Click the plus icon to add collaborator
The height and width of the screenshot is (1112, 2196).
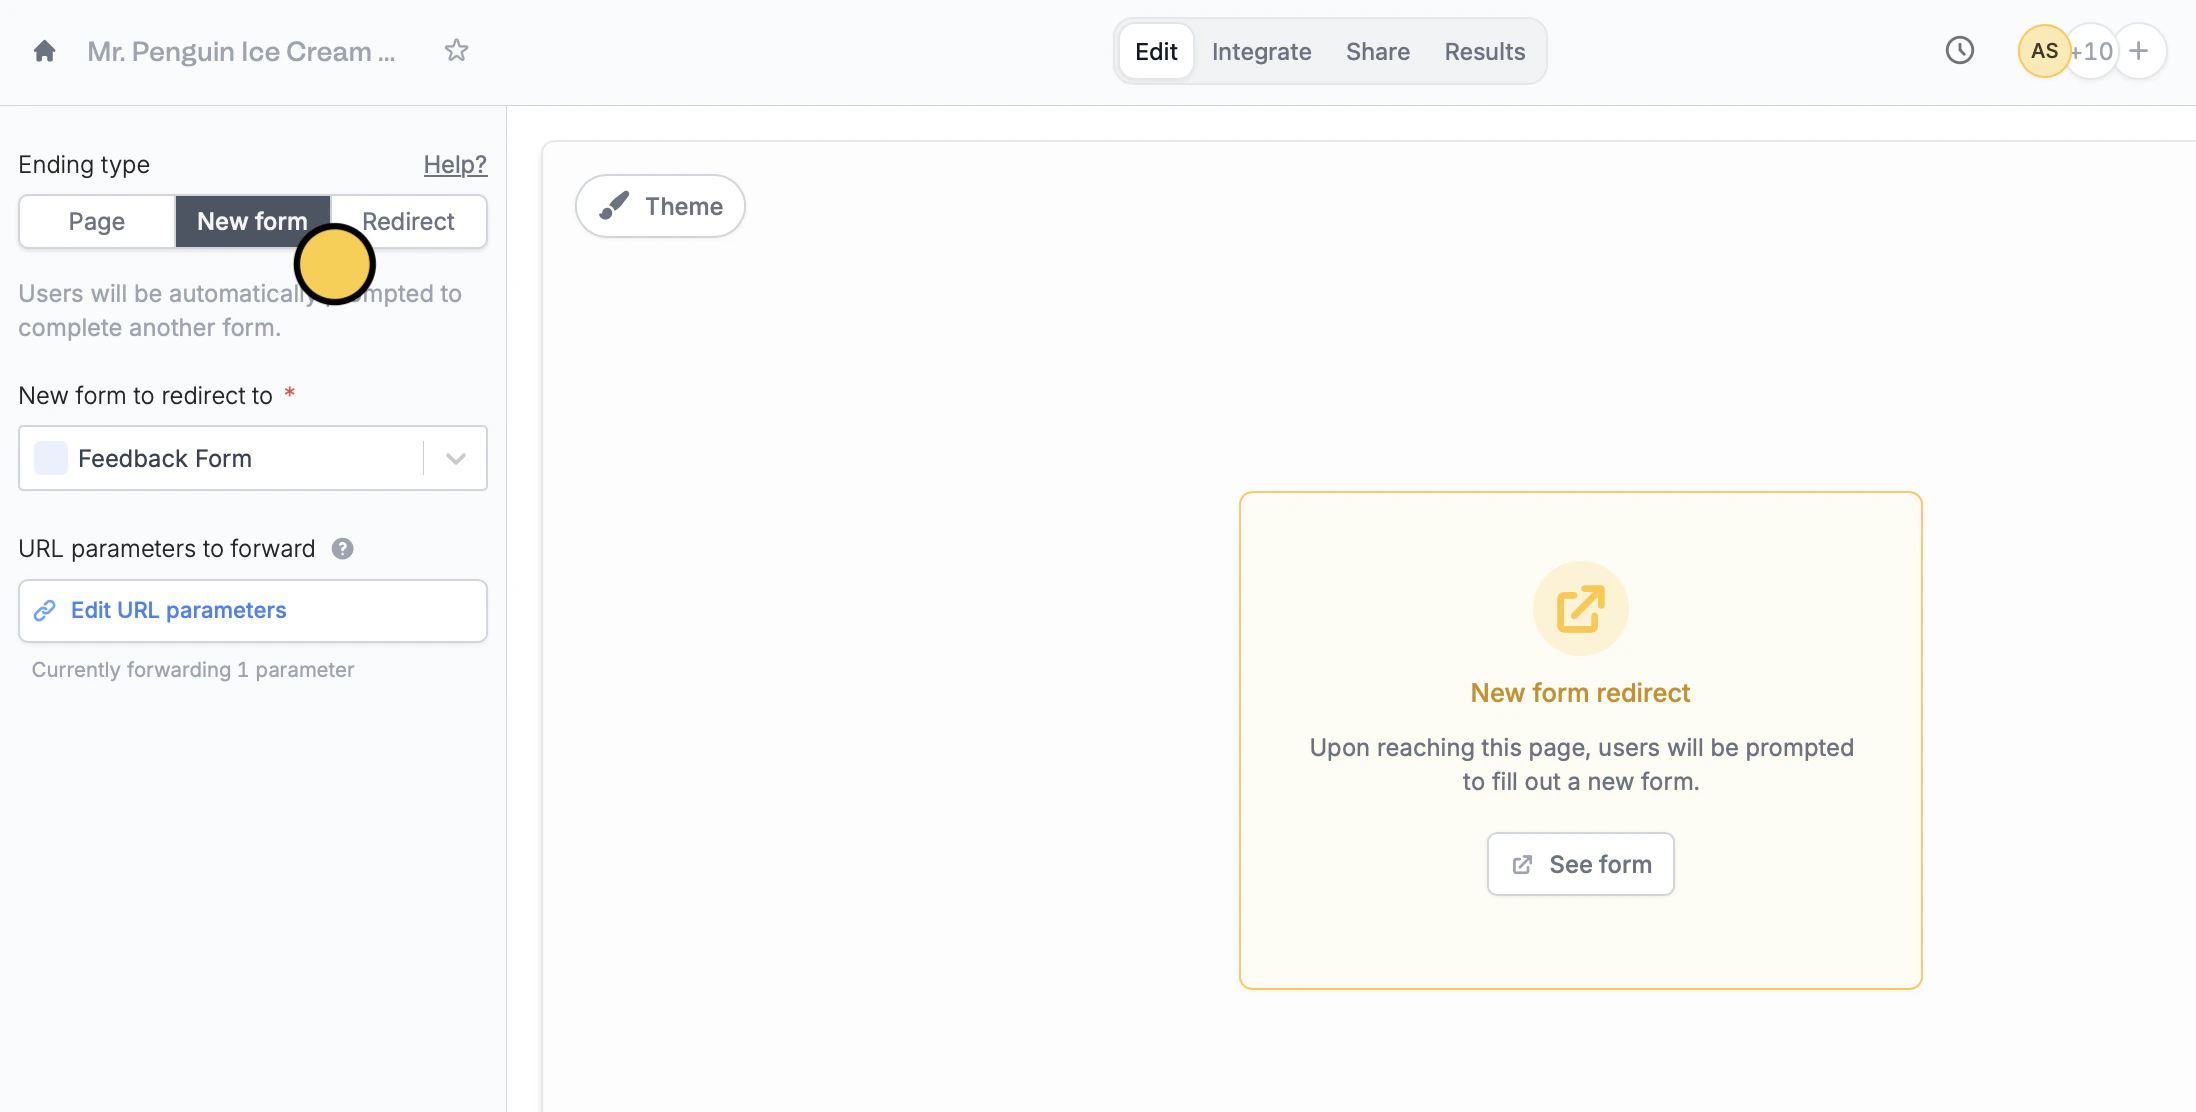coord(2138,51)
